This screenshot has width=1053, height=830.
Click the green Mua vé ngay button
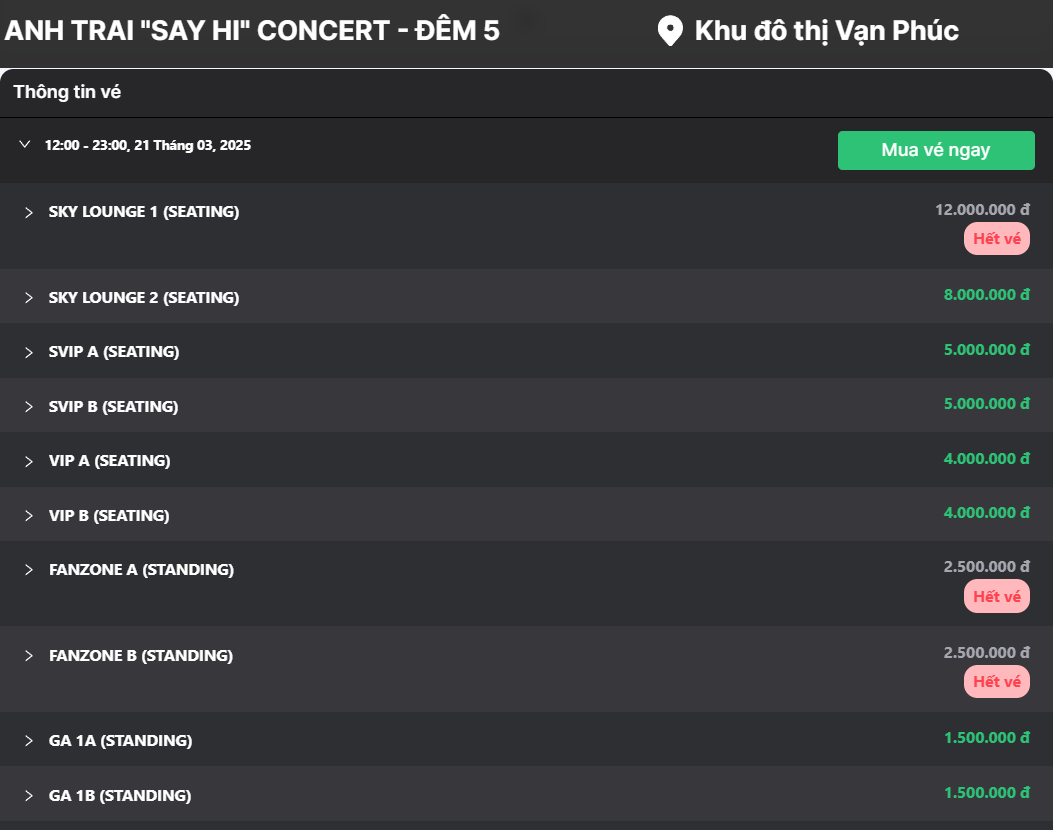(935, 150)
